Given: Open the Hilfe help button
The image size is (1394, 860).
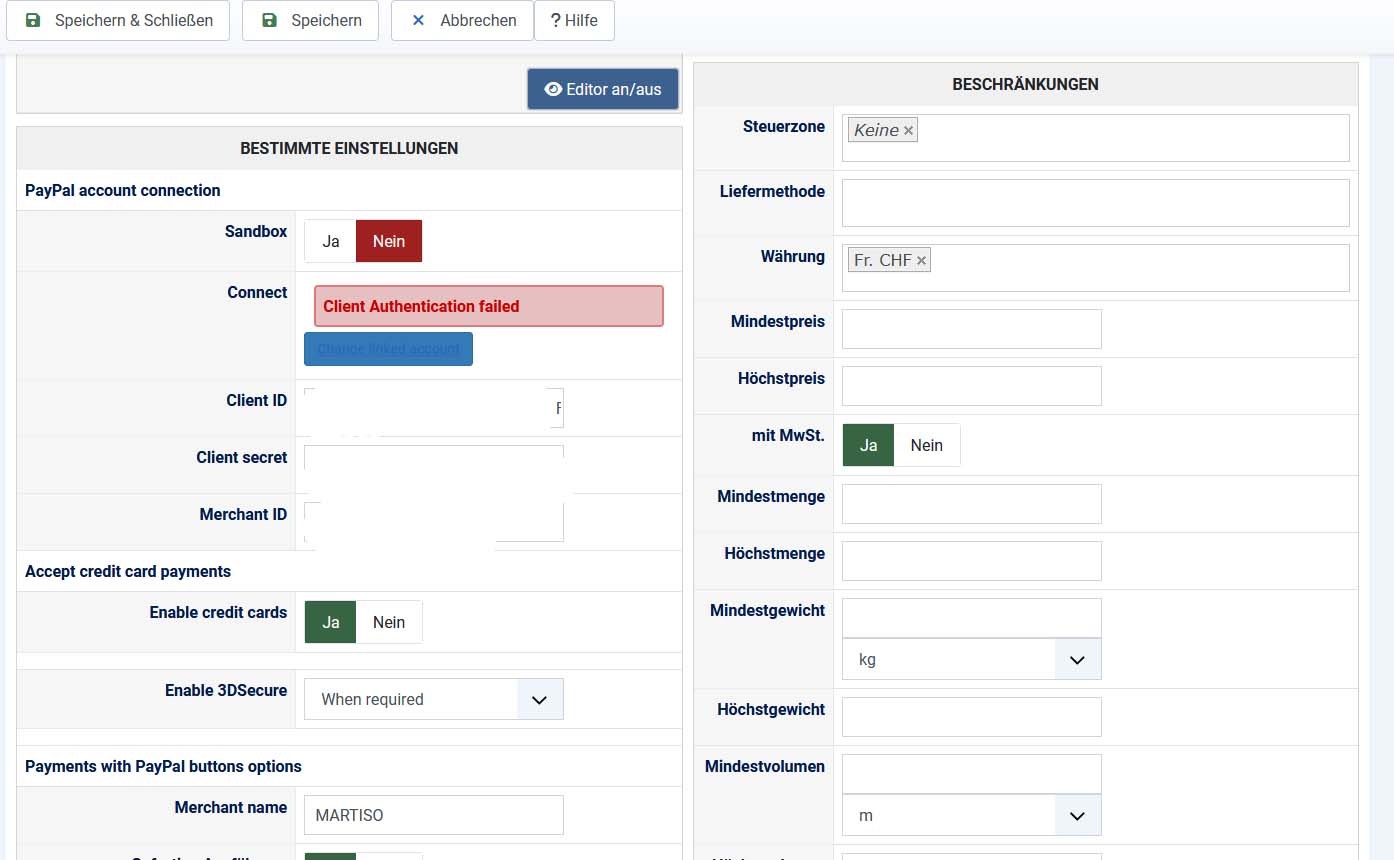Looking at the screenshot, I should pyautogui.click(x=574, y=20).
